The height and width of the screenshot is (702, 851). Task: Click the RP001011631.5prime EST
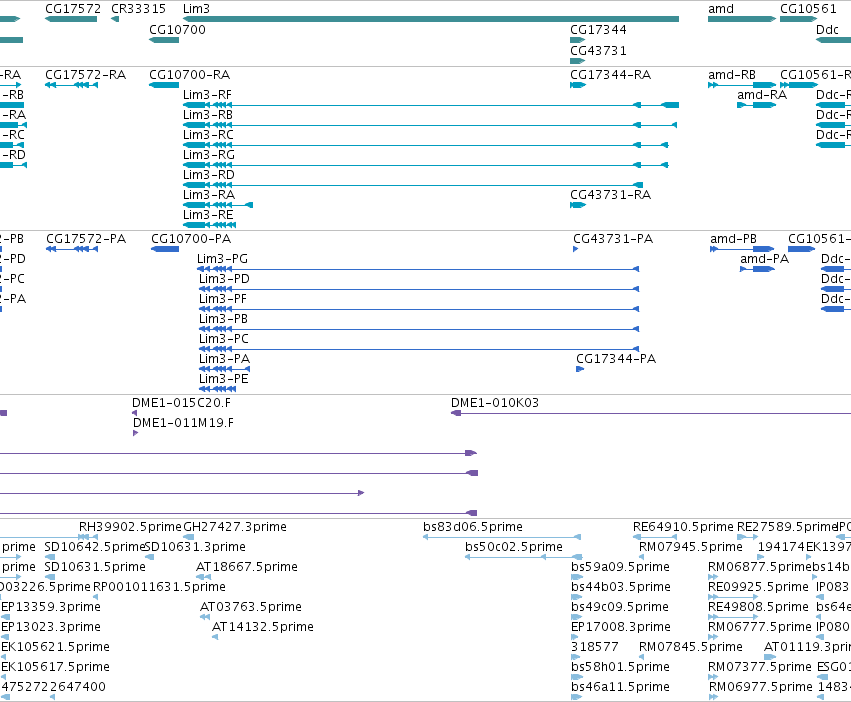coord(96,597)
